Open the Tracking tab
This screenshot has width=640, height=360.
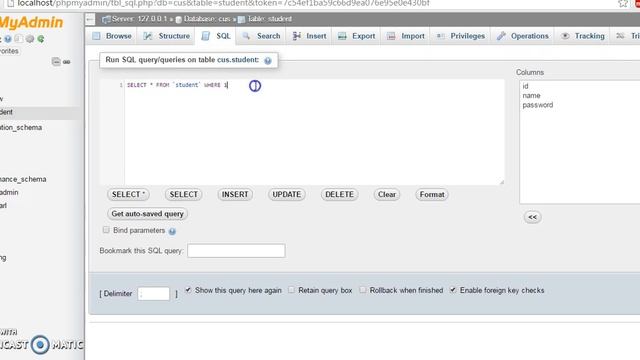(x=583, y=36)
